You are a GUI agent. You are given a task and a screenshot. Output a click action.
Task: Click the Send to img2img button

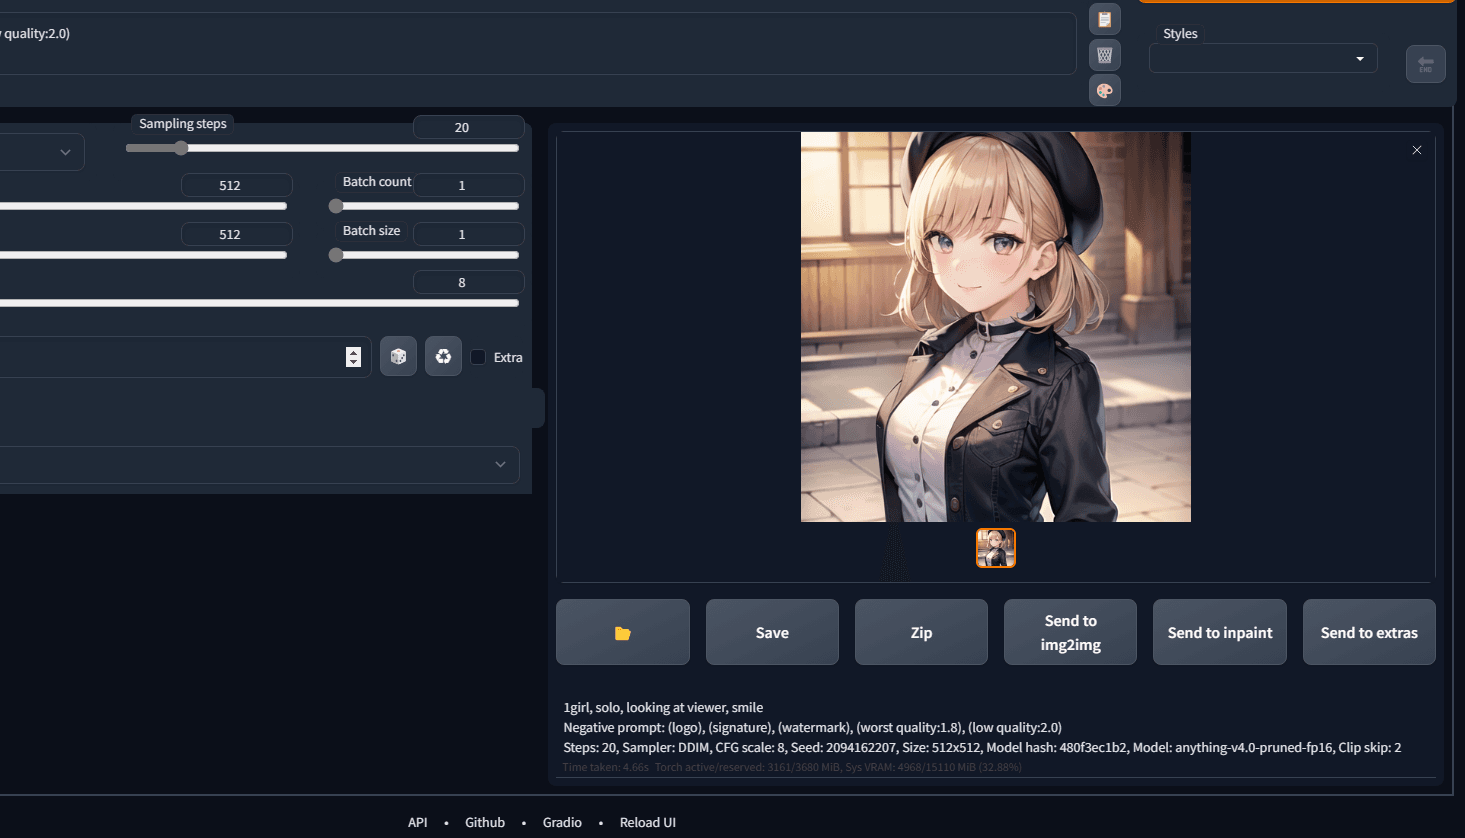point(1070,633)
